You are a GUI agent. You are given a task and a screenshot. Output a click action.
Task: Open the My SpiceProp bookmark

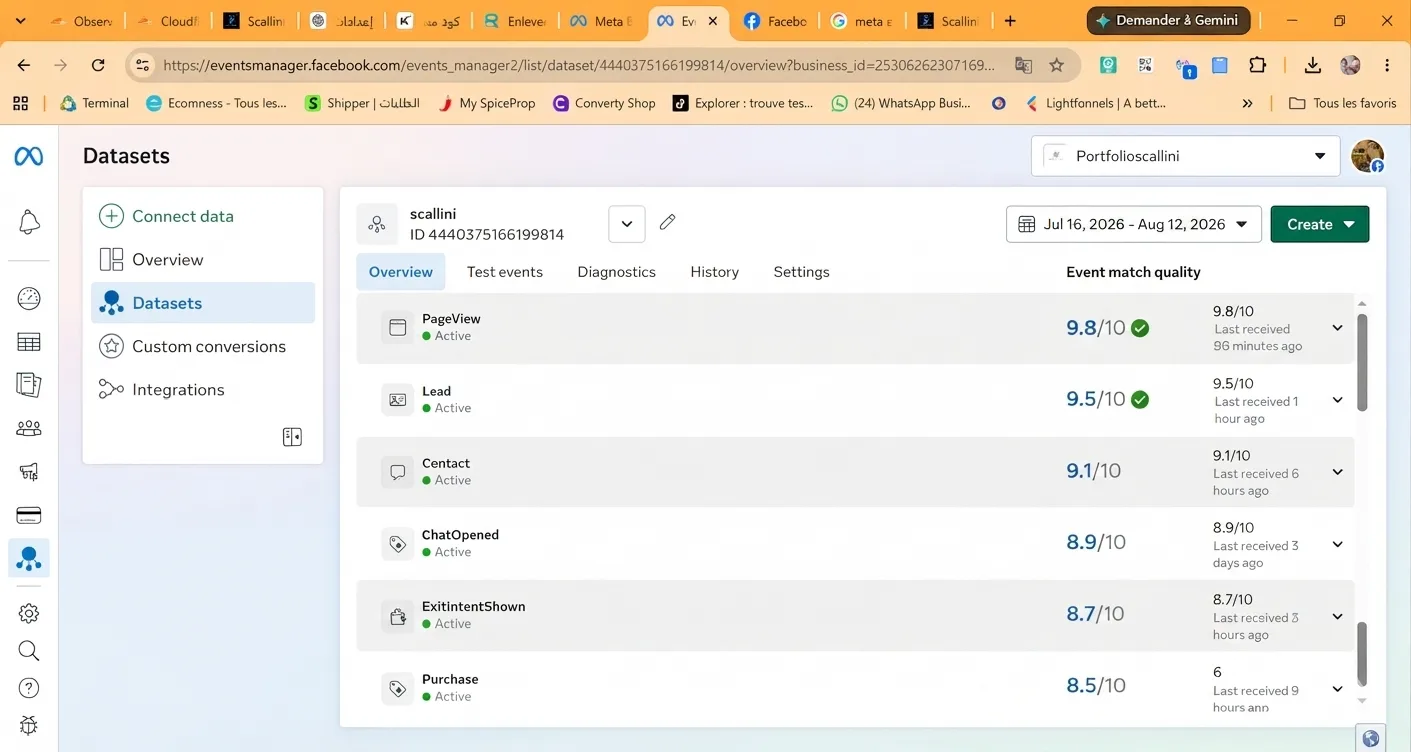(487, 103)
